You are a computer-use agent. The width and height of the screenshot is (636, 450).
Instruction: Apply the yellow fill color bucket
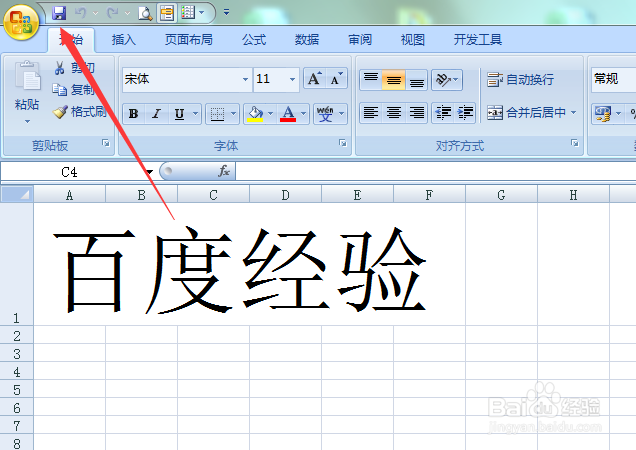(255, 114)
